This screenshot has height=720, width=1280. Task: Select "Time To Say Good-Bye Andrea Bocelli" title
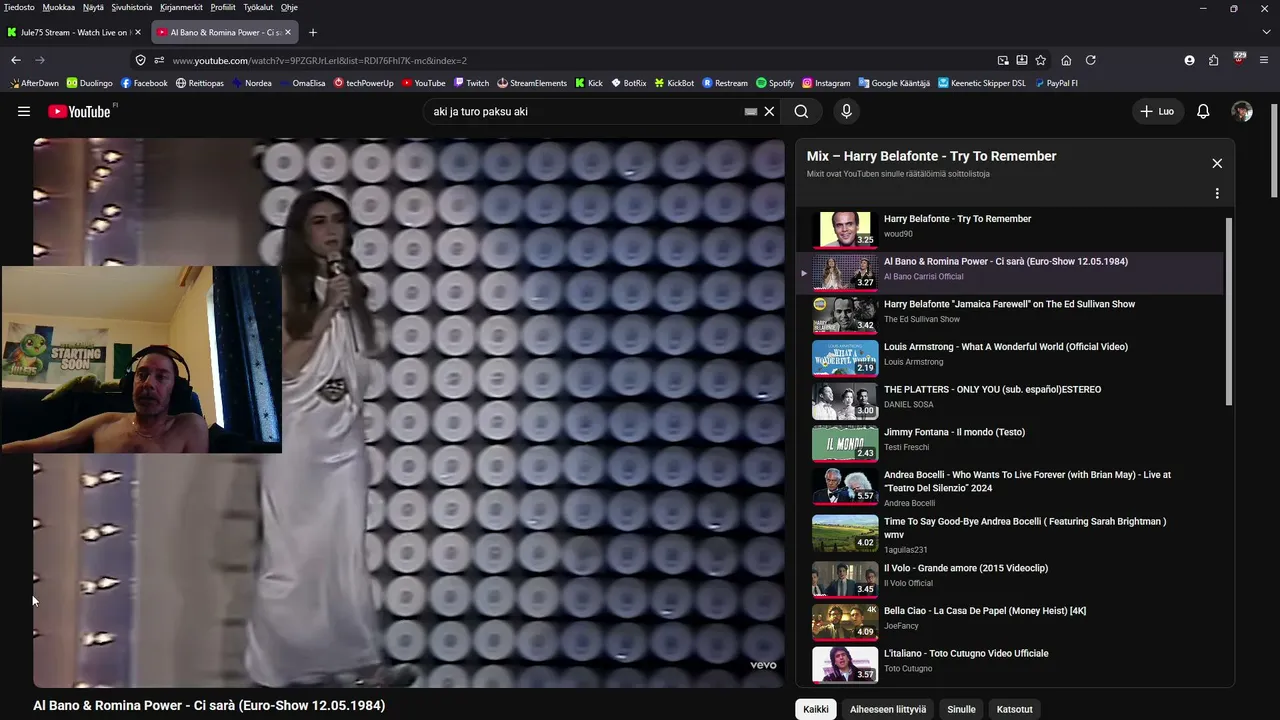1025,527
